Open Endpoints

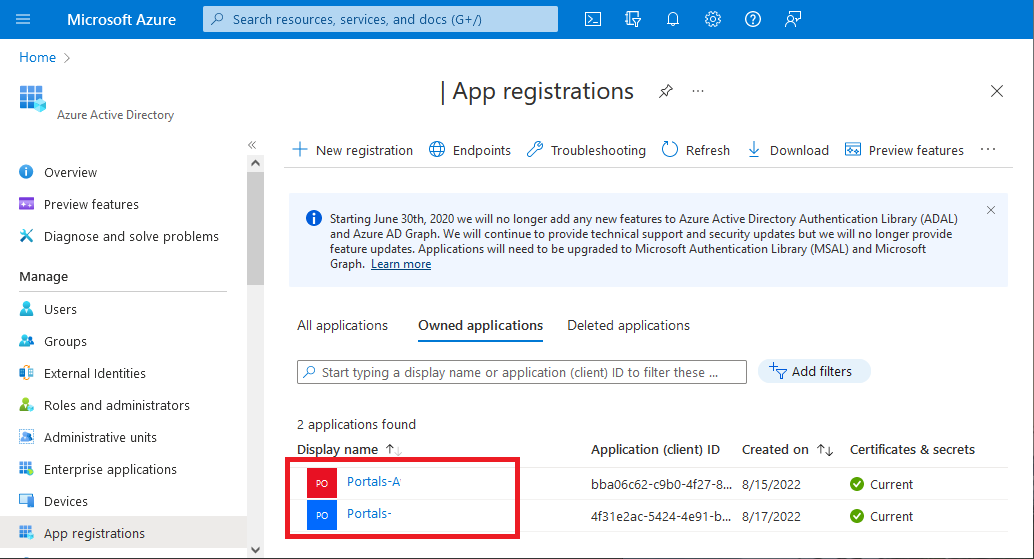470,150
